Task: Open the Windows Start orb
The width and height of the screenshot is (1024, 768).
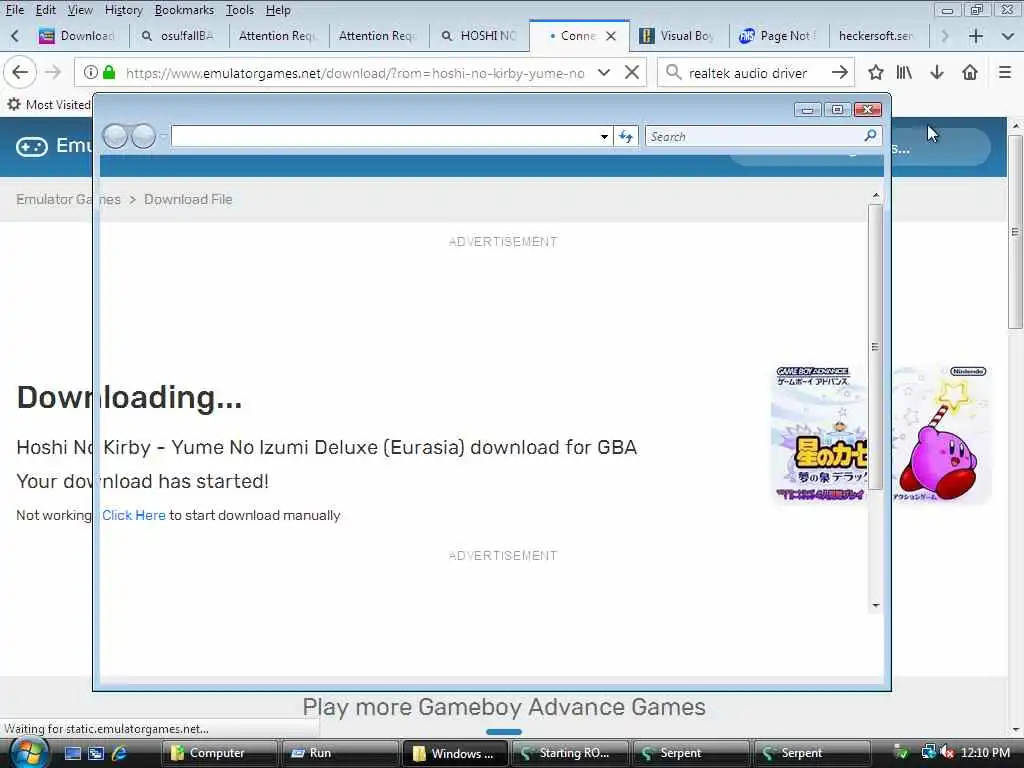Action: pos(27,753)
